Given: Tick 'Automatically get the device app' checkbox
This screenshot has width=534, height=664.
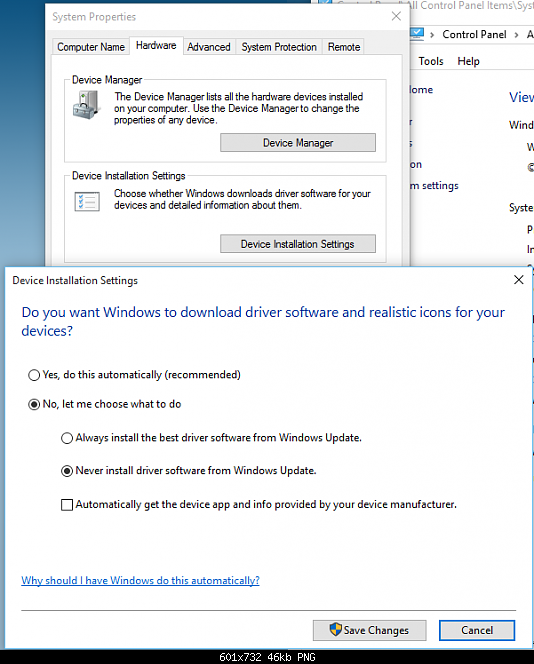Looking at the screenshot, I should tap(67, 505).
